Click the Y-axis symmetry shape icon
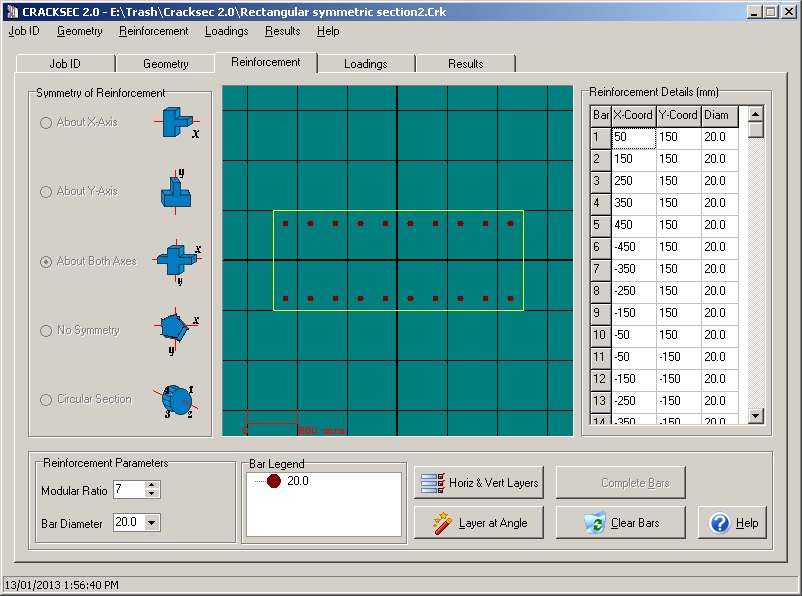This screenshot has height=596, width=802. (x=176, y=192)
